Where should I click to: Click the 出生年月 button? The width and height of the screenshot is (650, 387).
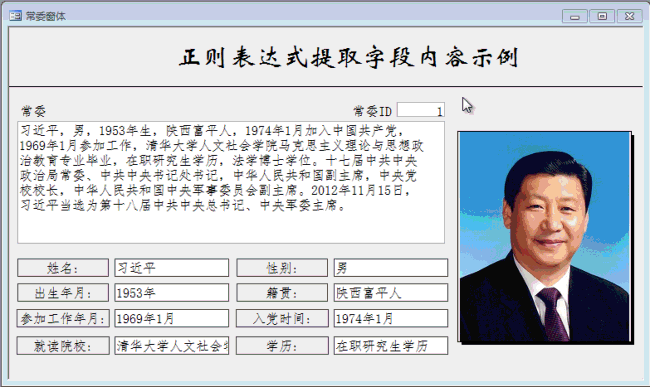(63, 293)
